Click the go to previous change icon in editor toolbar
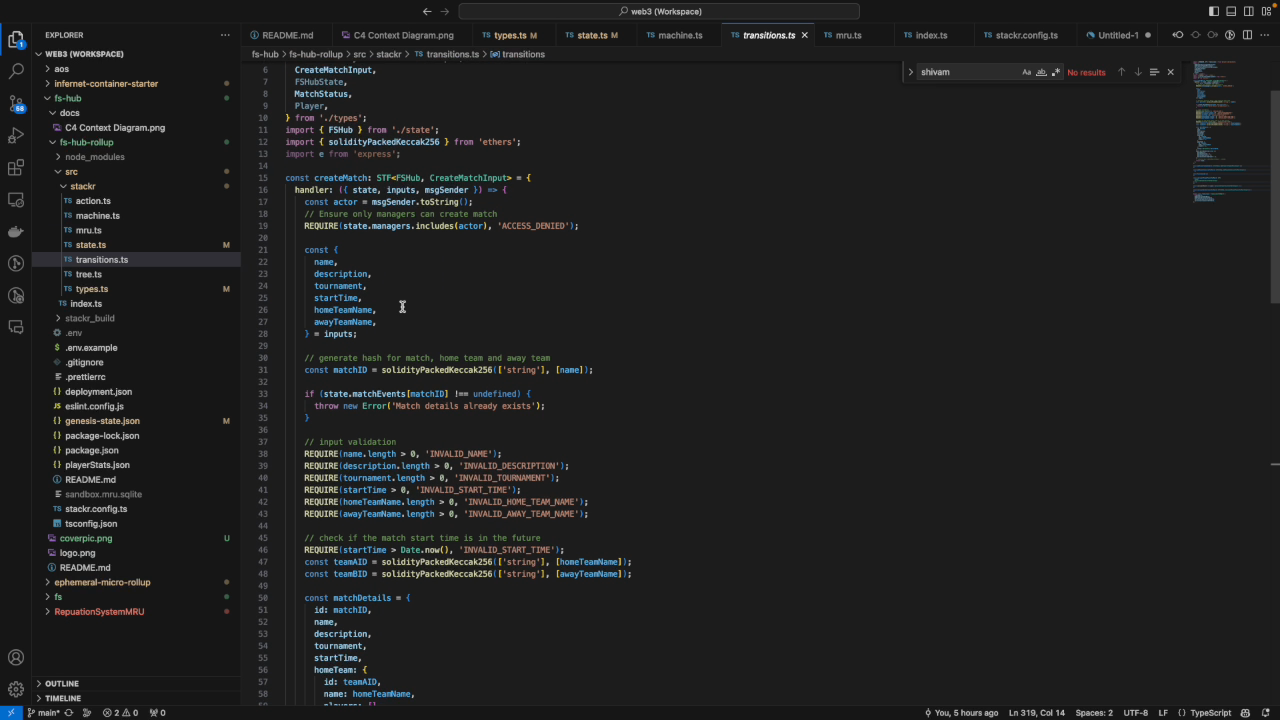 click(1178, 35)
